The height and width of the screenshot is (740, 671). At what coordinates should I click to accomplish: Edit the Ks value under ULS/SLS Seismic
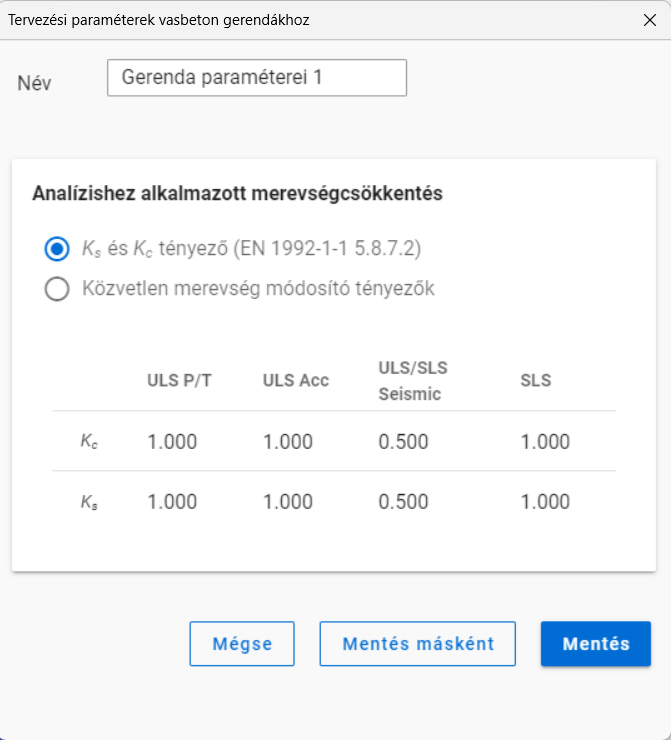pyautogui.click(x=403, y=502)
